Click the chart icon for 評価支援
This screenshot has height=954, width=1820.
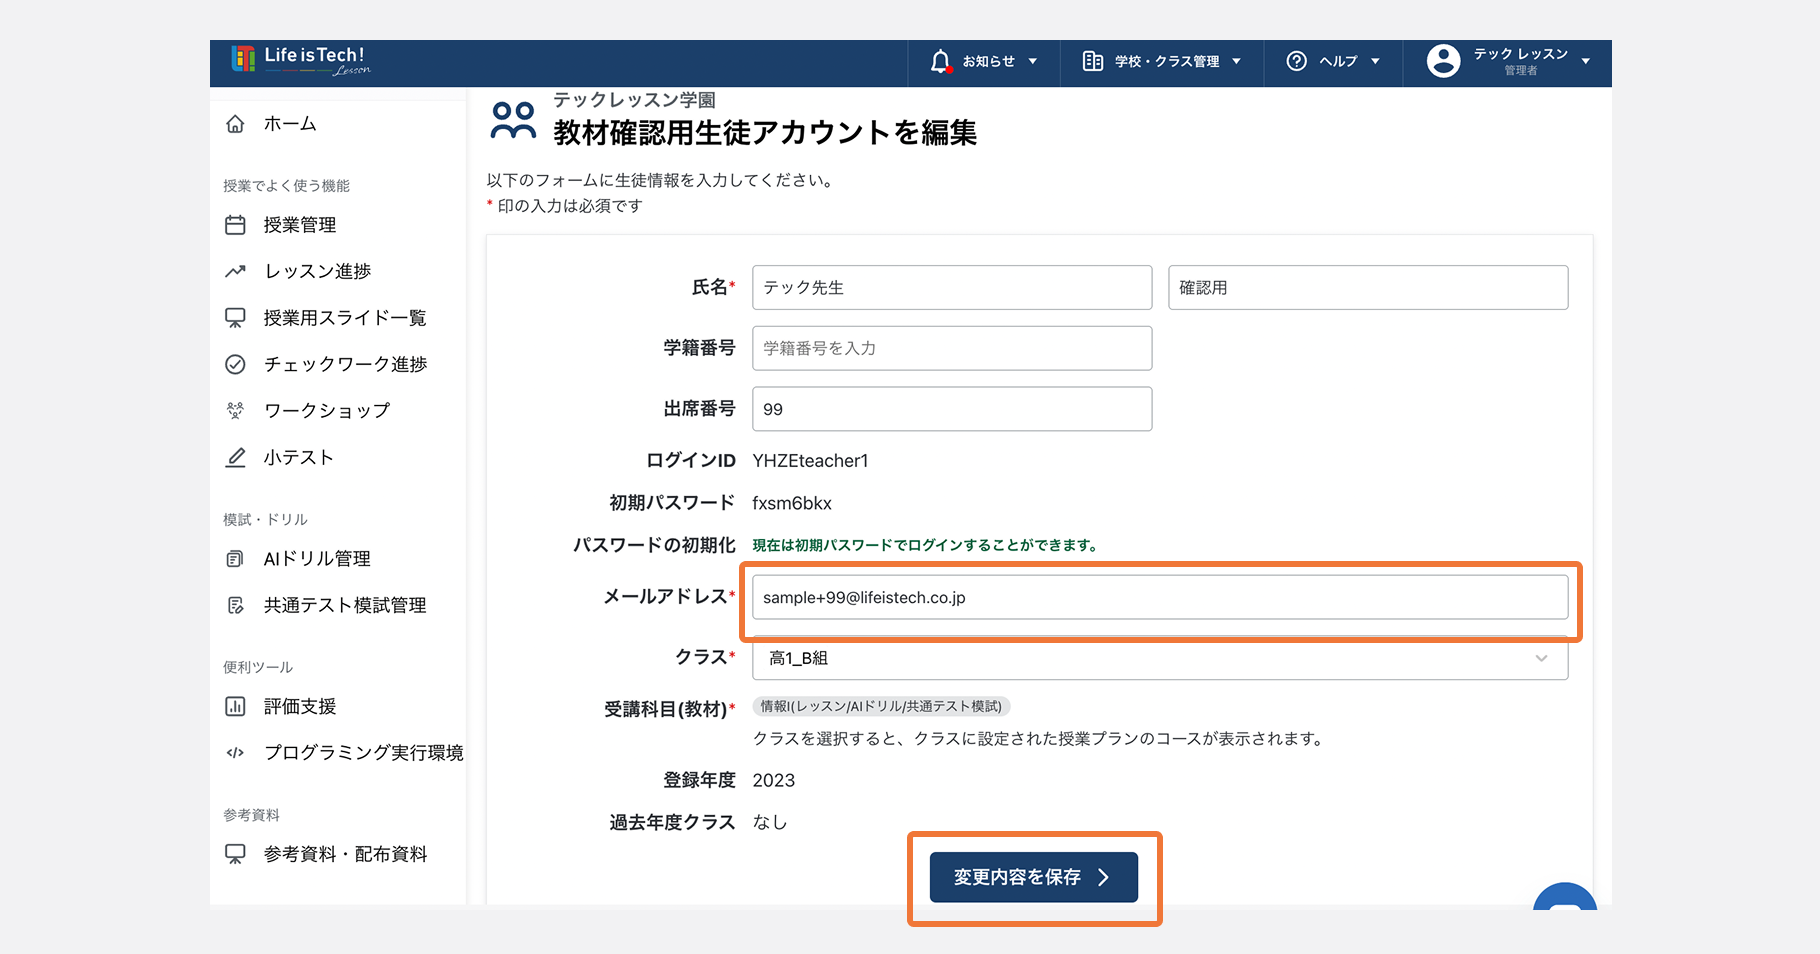[x=235, y=706]
